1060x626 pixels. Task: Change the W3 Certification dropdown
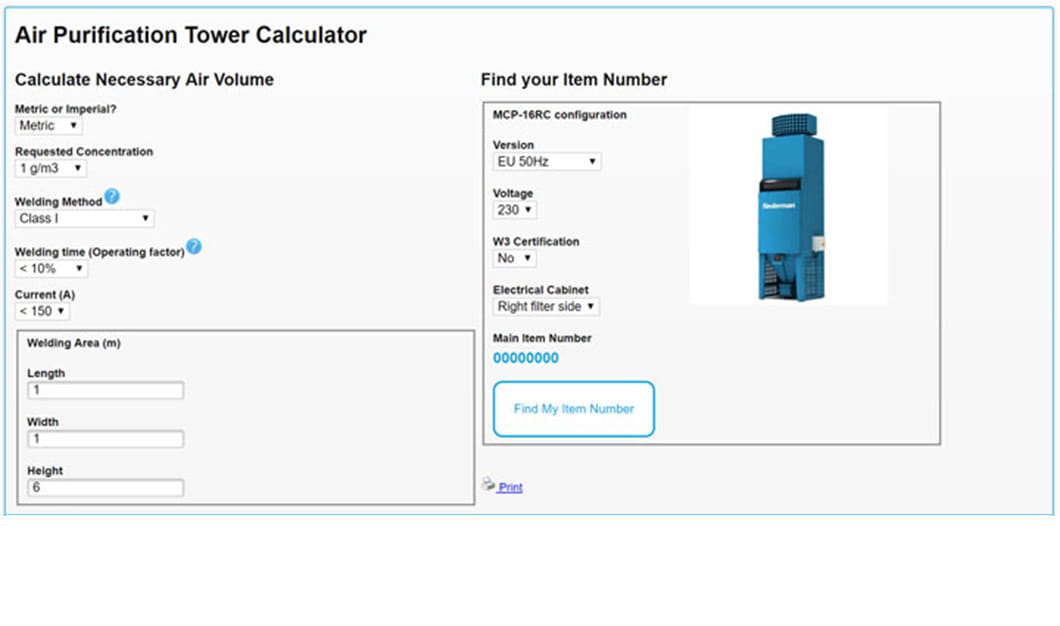pyautogui.click(x=515, y=258)
